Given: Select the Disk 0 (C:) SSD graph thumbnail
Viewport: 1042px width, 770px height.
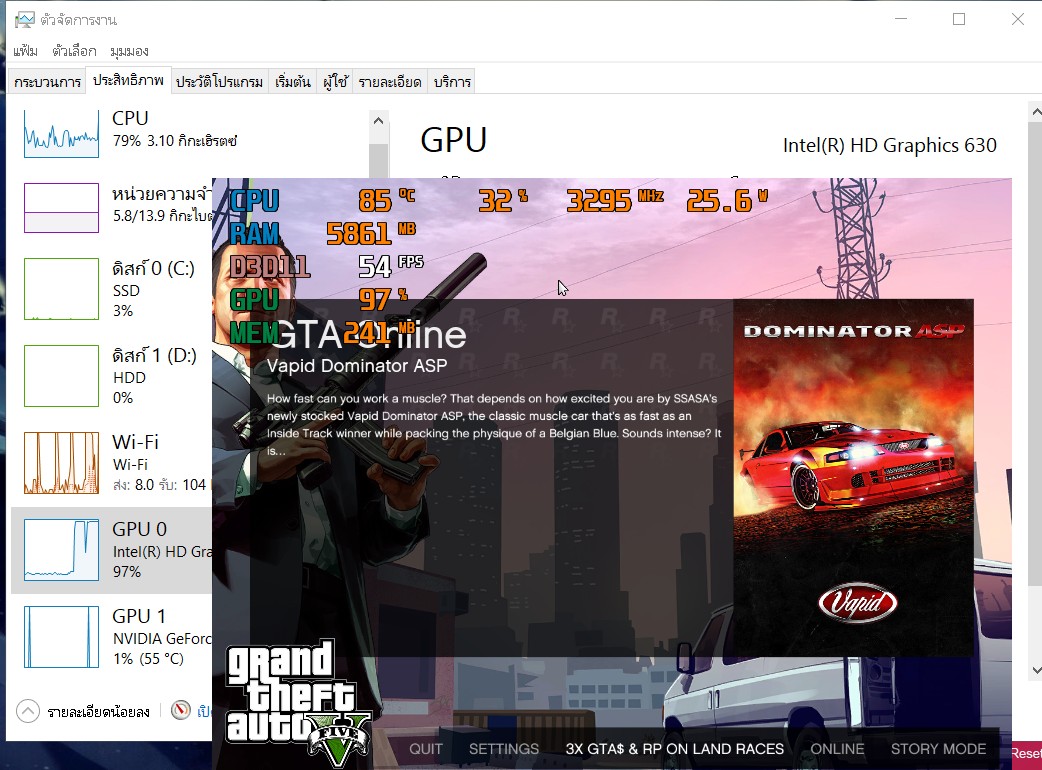Looking at the screenshot, I should click(61, 289).
